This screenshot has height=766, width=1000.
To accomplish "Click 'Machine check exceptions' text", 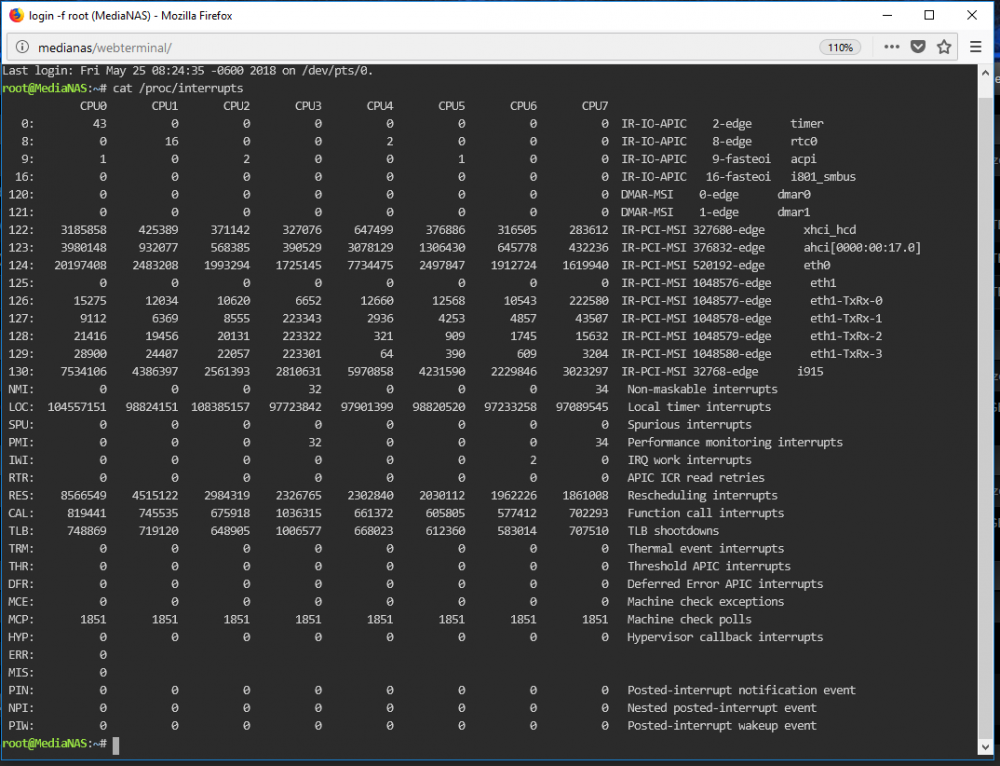I will tap(705, 601).
